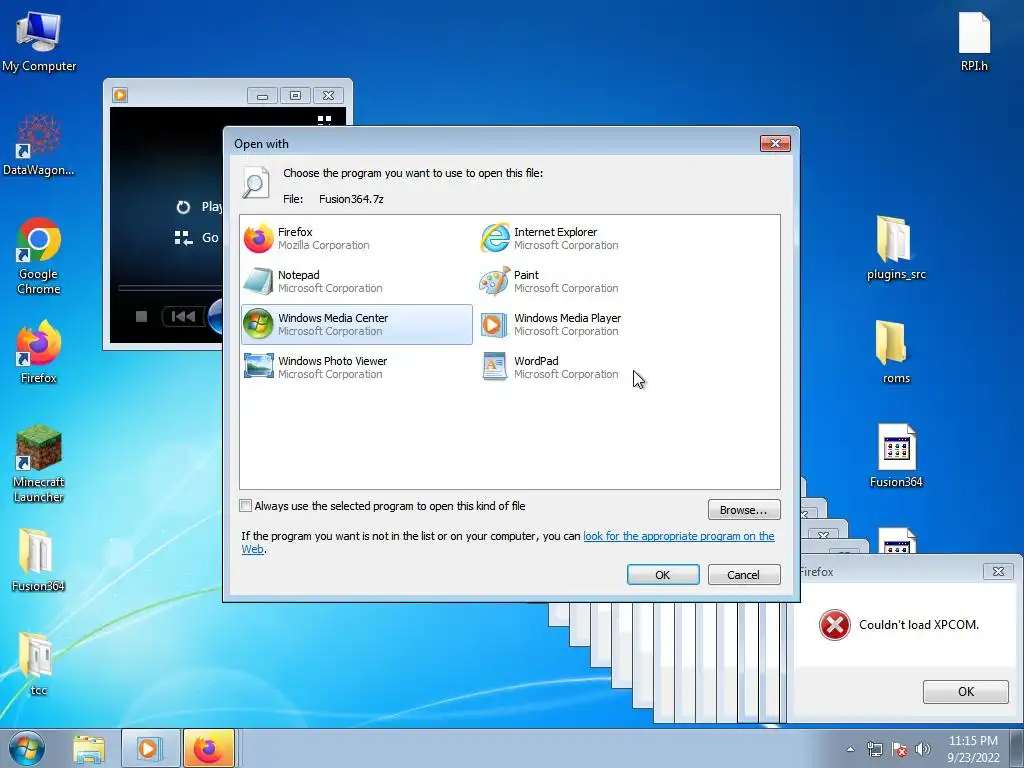
Task: Open Minecraft Launcher shortcut
Action: pos(39,464)
